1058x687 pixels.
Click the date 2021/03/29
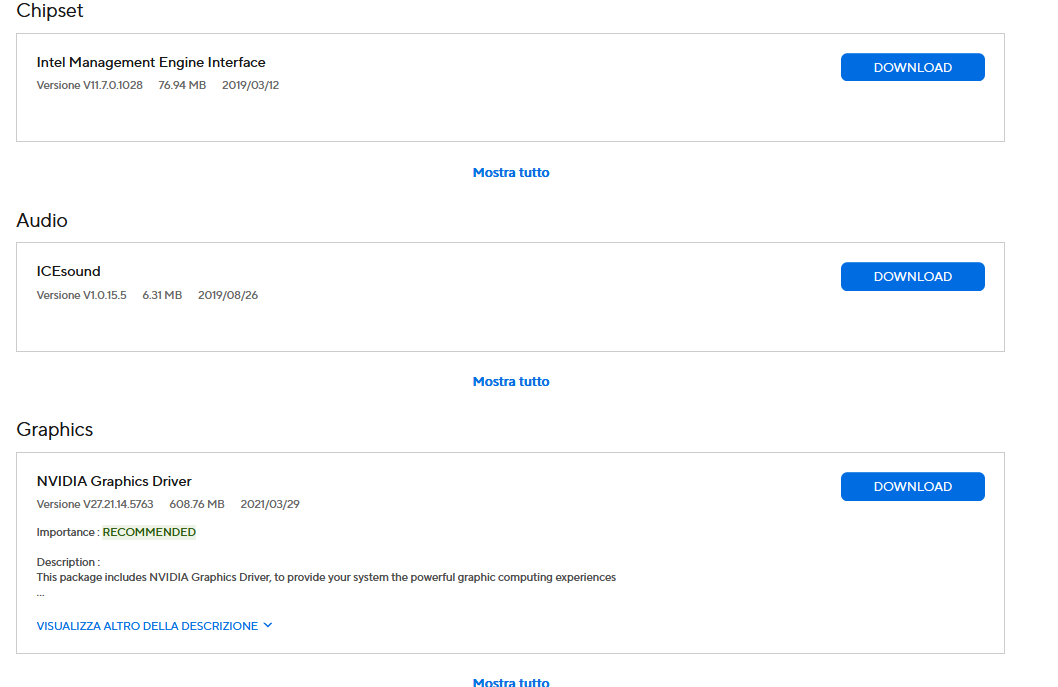coord(270,504)
